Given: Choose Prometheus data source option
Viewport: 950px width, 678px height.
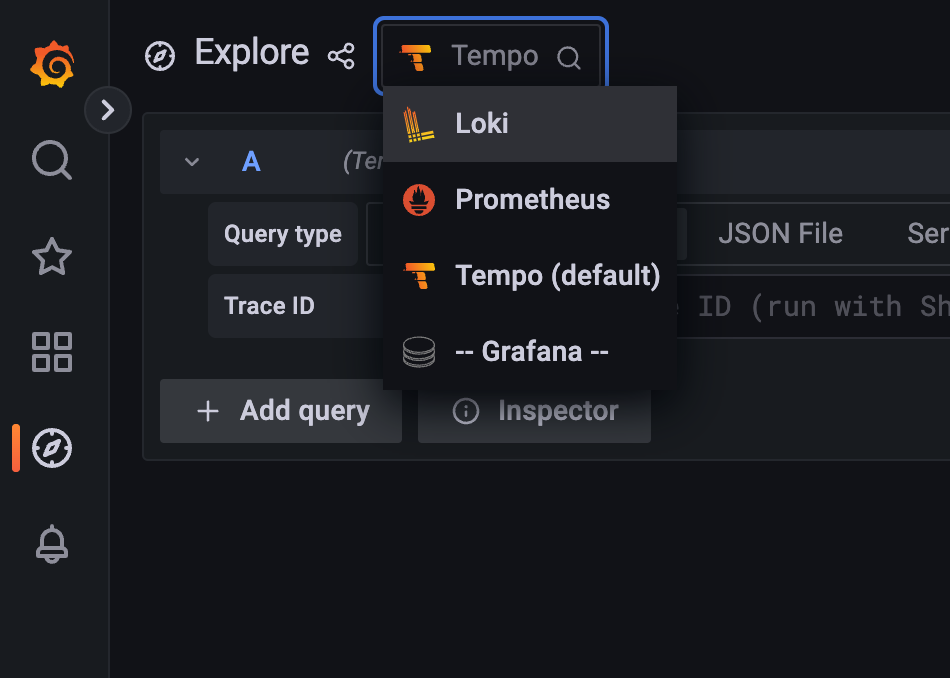Looking at the screenshot, I should coord(530,199).
